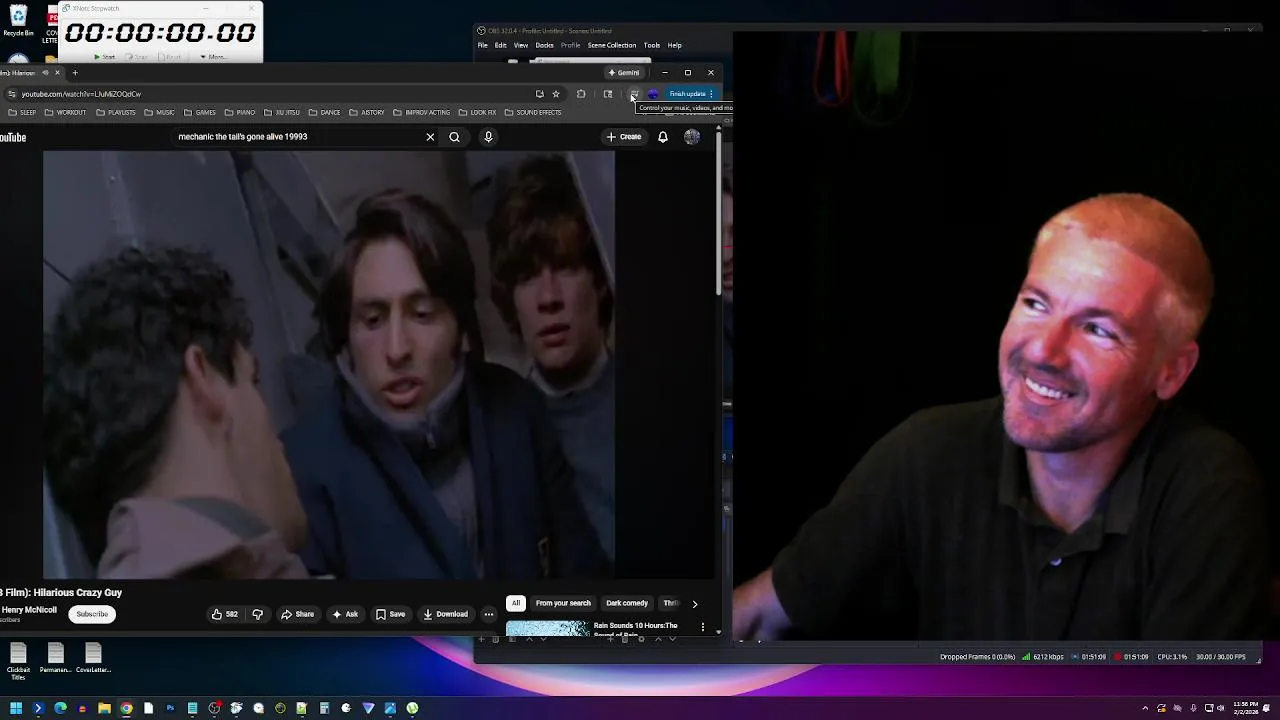Click the Chrome address bar URL
This screenshot has width=1280, height=720.
[x=82, y=94]
